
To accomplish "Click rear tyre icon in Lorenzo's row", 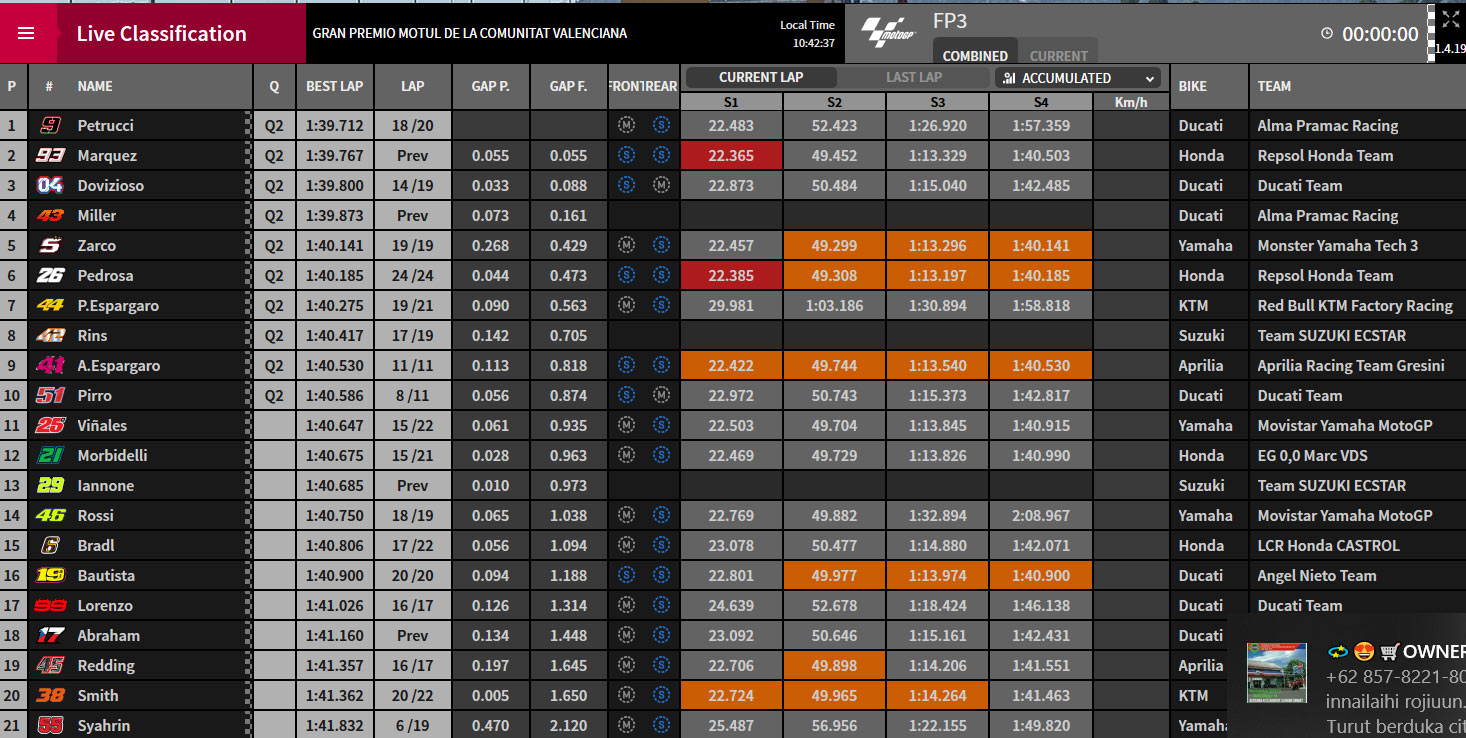I will [x=661, y=605].
